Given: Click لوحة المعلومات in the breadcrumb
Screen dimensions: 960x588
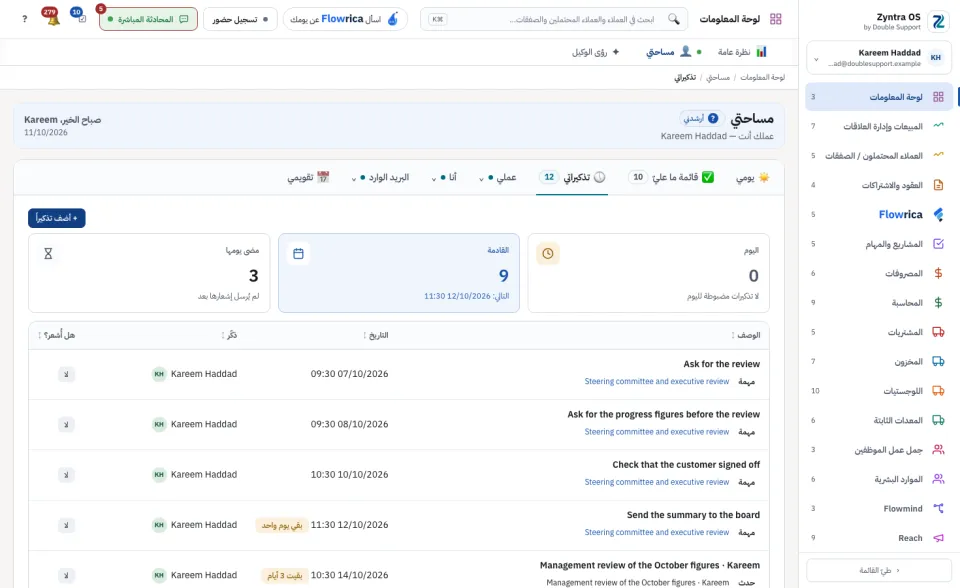Looking at the screenshot, I should coord(762,77).
